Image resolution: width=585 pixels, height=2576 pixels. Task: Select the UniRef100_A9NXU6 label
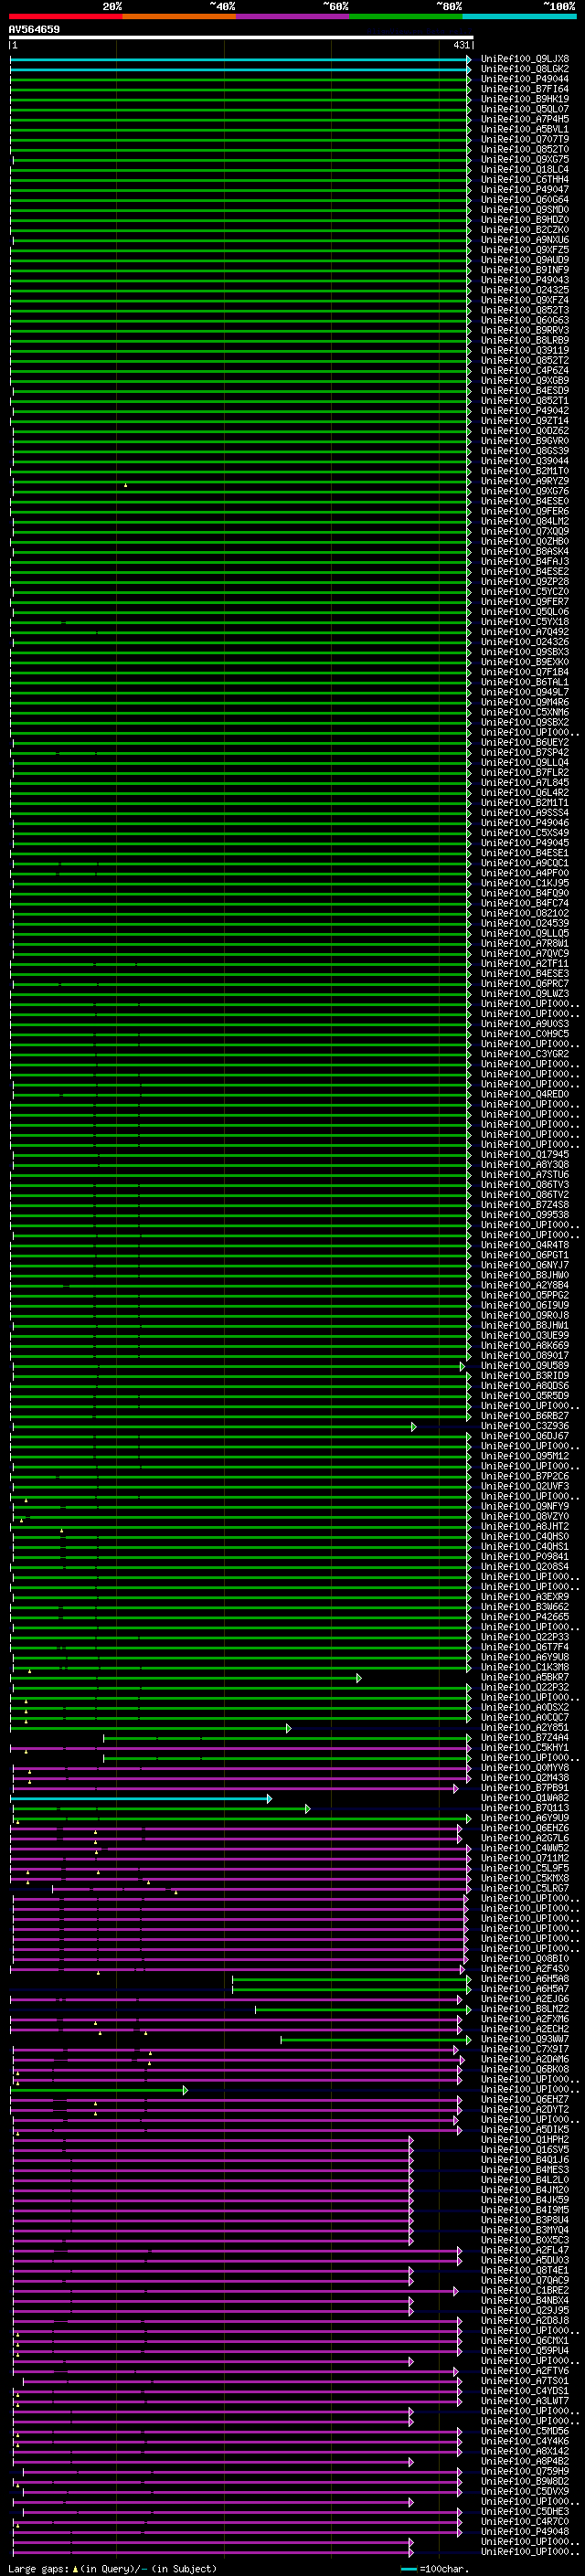tap(525, 240)
